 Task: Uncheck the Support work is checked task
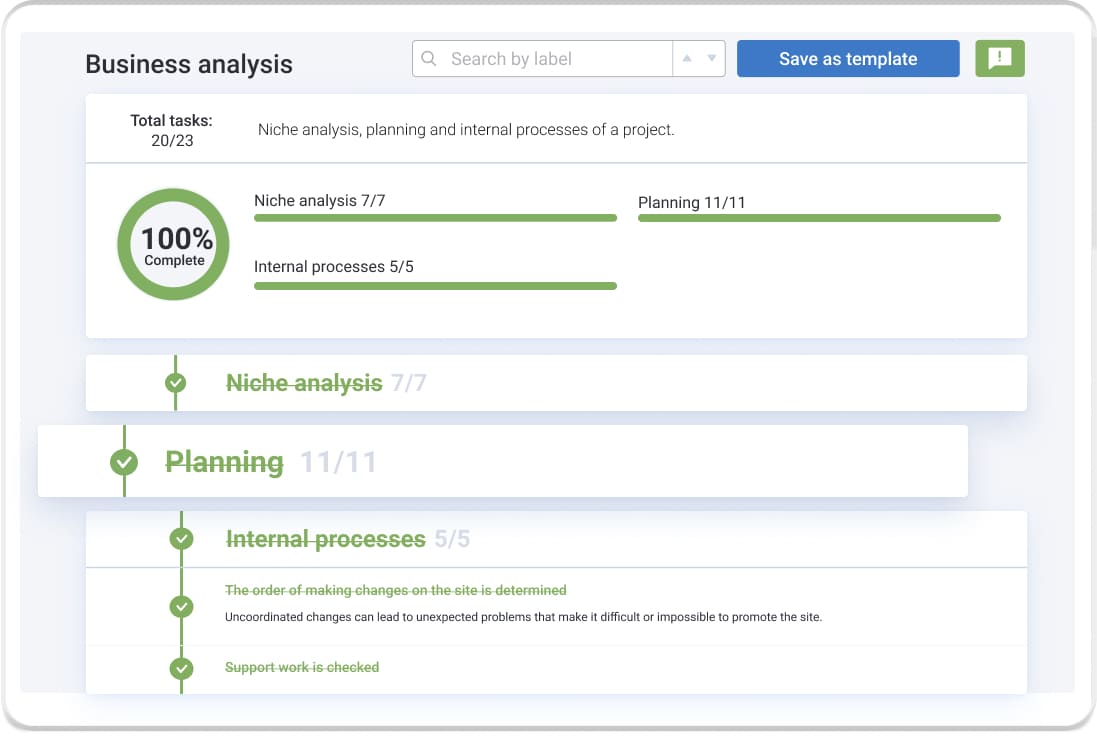[181, 668]
